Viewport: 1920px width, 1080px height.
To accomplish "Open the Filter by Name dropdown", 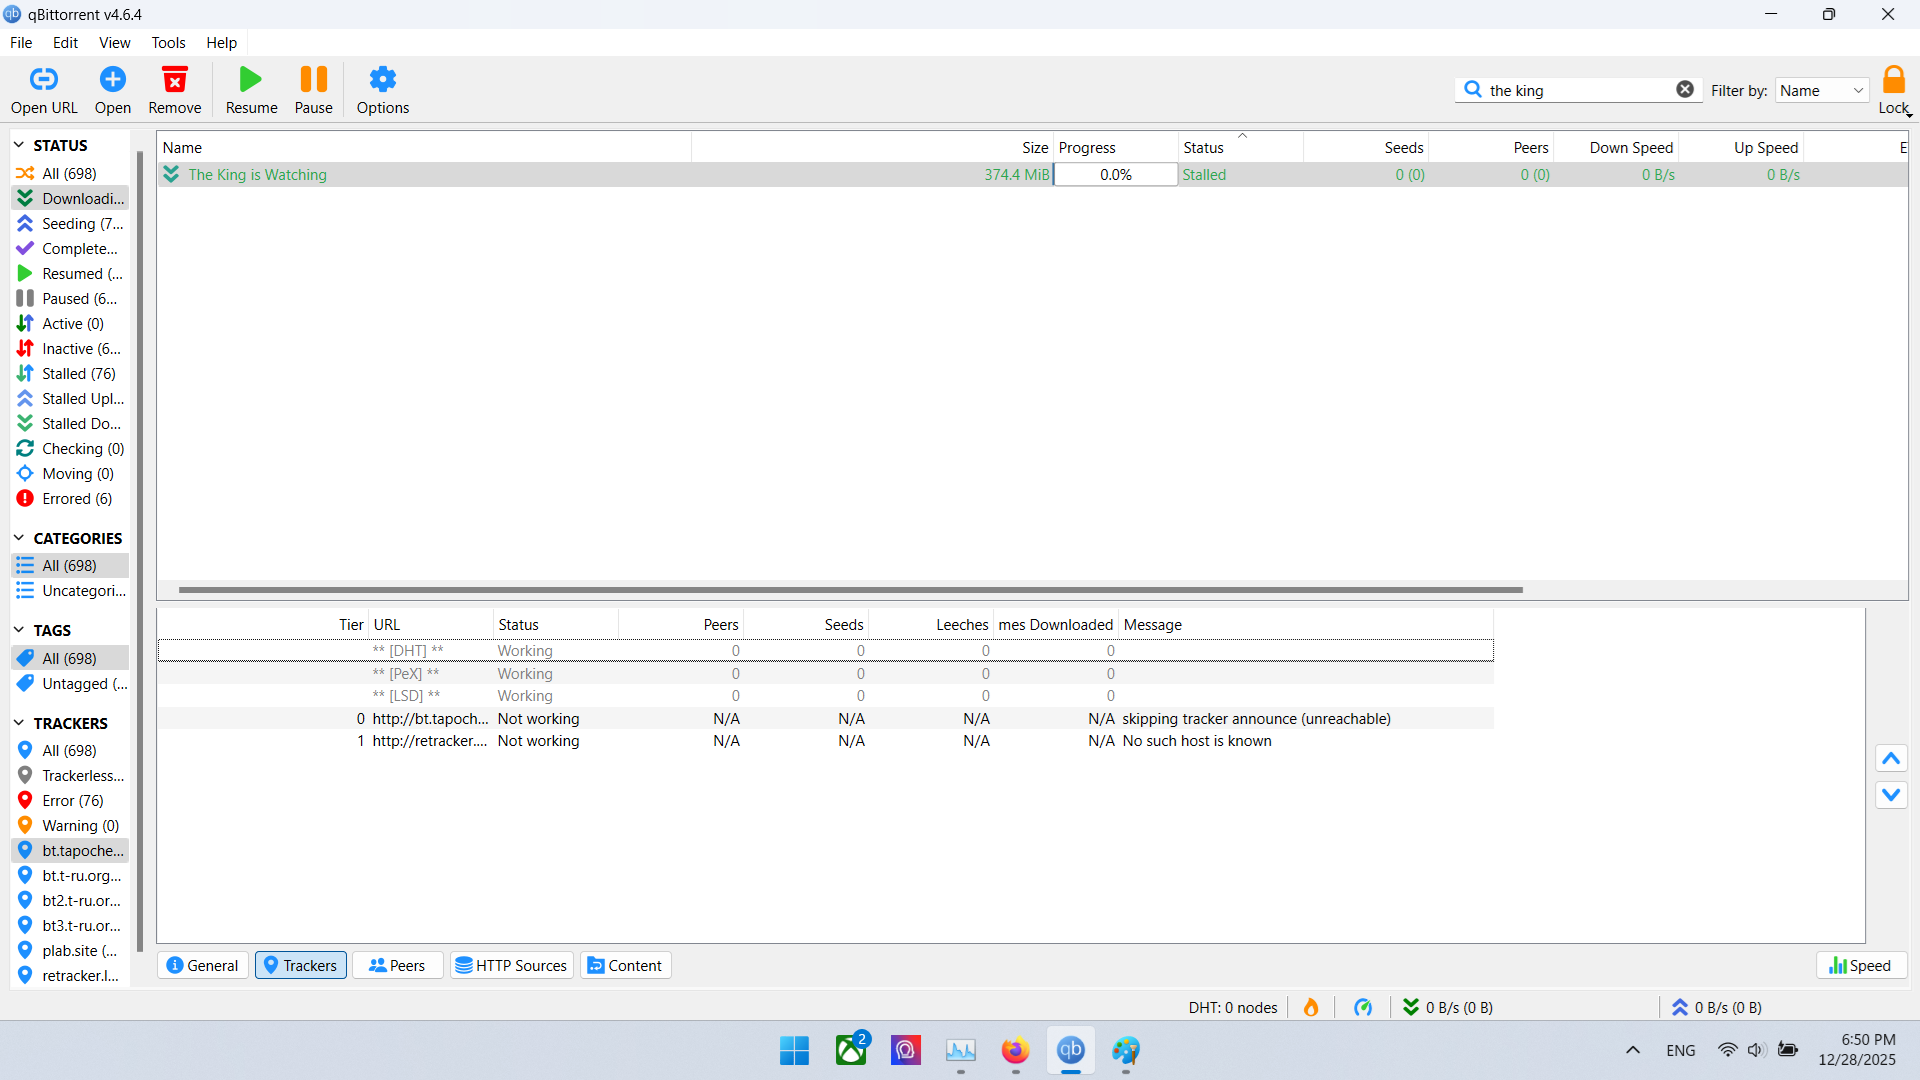I will click(x=1823, y=91).
